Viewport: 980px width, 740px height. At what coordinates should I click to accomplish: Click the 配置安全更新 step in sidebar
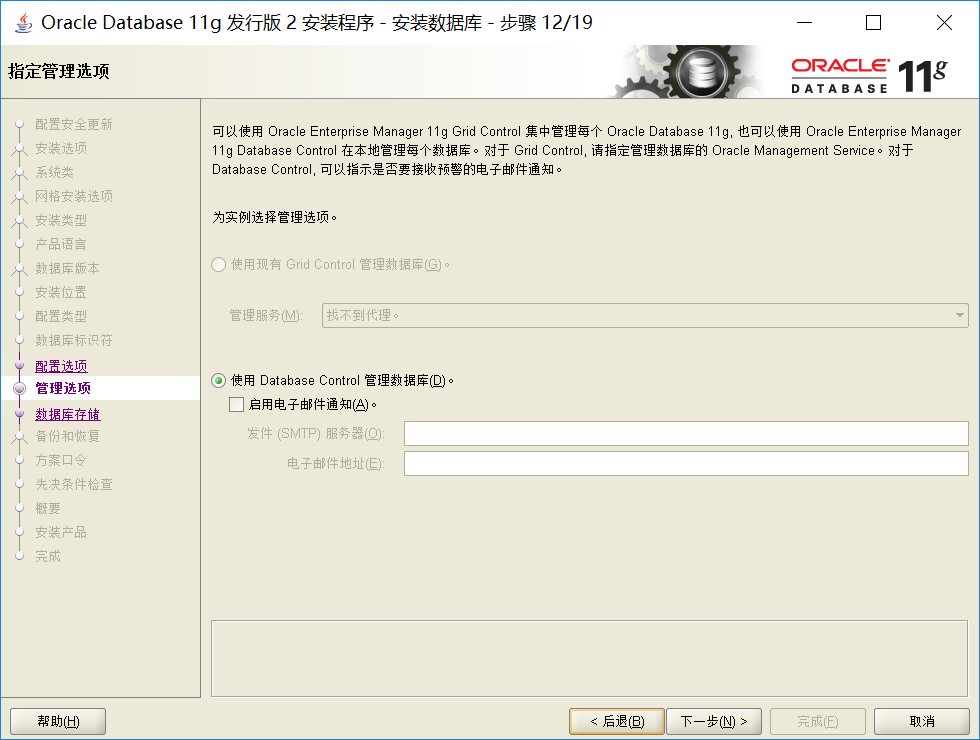(74, 124)
